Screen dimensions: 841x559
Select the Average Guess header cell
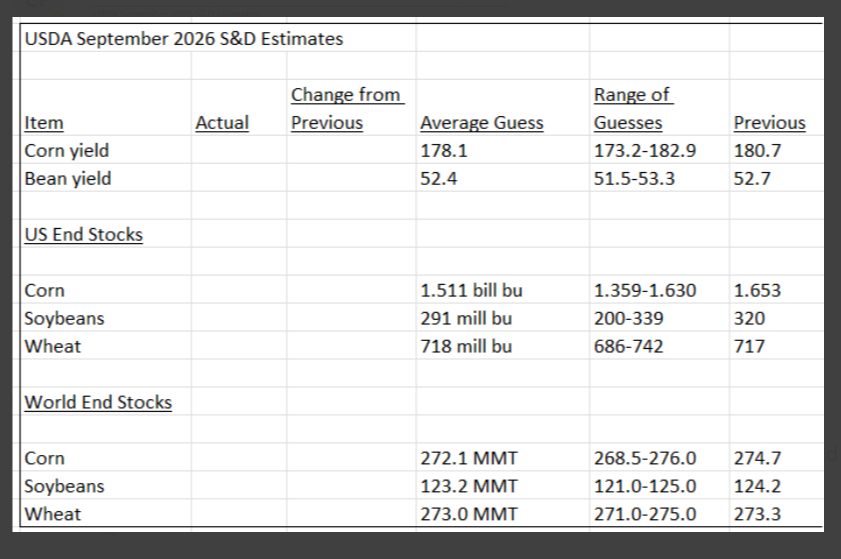coord(482,123)
